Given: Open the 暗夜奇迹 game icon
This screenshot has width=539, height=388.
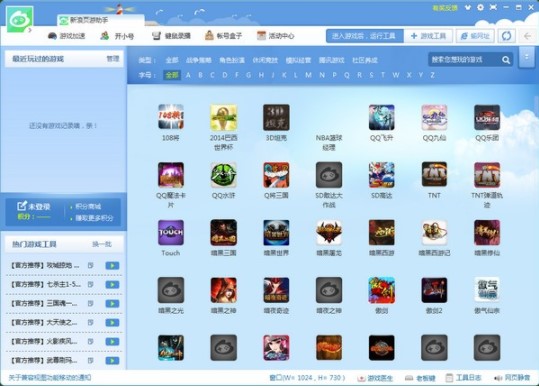Looking at the screenshot, I should pos(276,290).
